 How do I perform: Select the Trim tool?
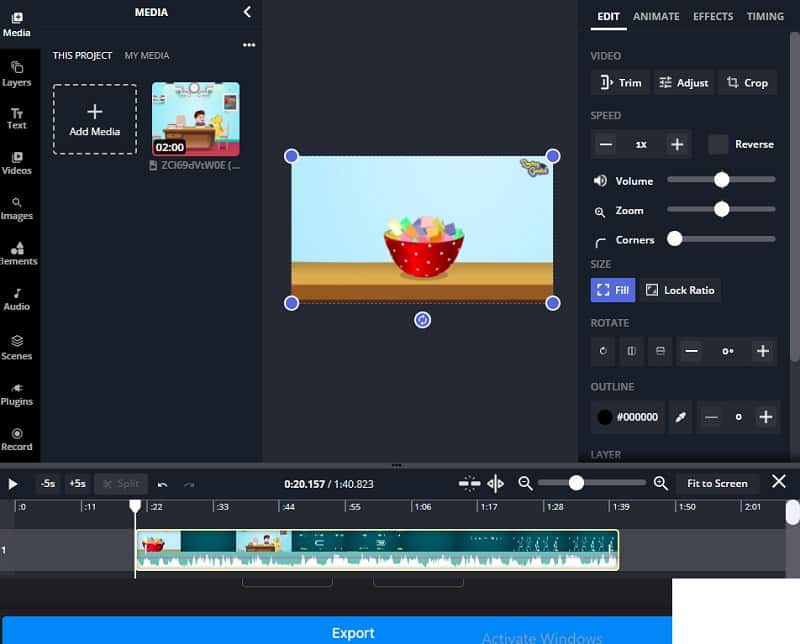click(620, 82)
